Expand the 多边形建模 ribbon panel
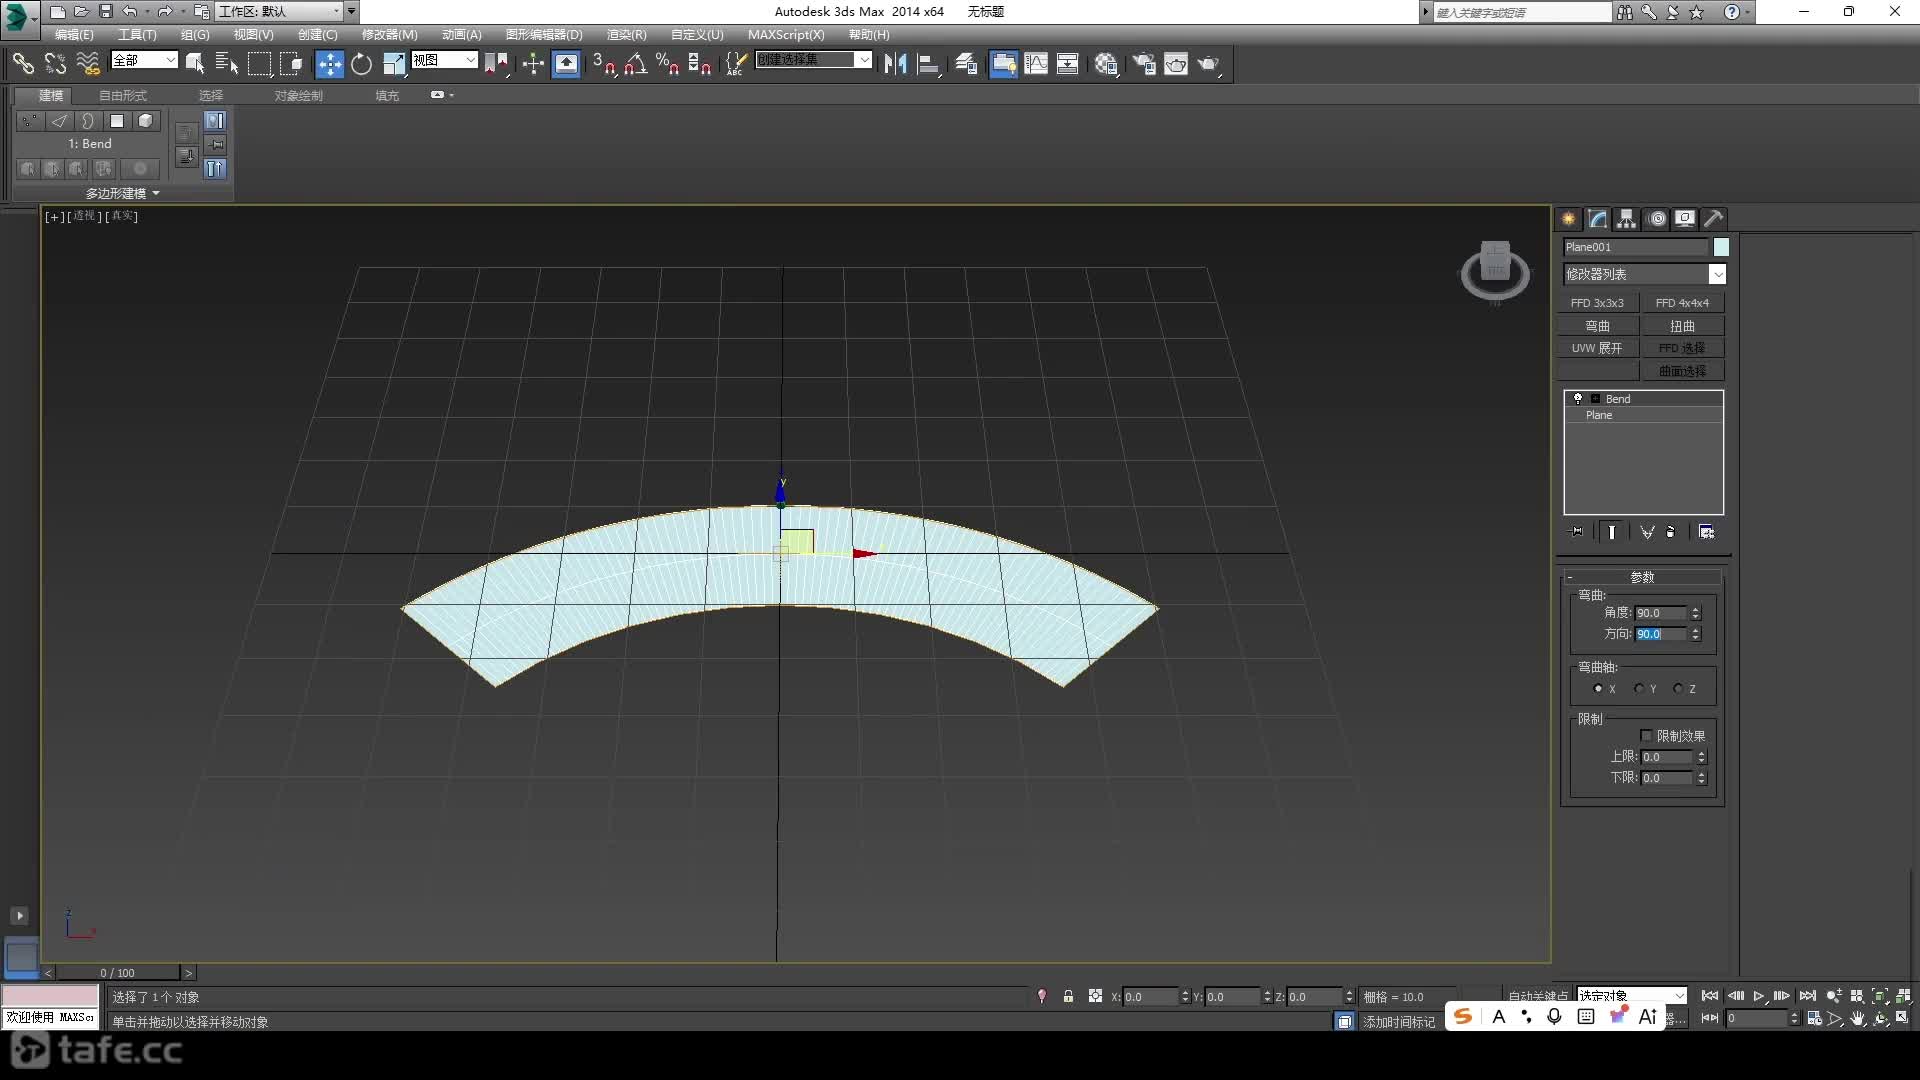 (x=123, y=193)
